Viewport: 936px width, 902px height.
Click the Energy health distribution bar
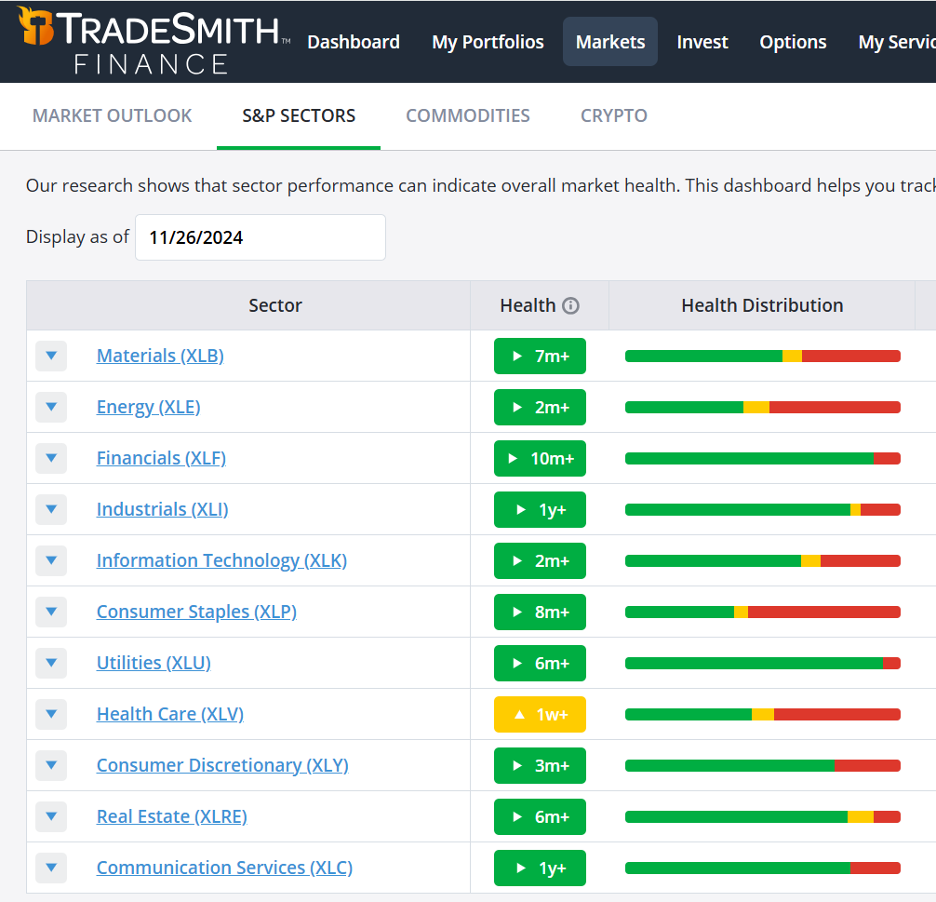click(762, 407)
